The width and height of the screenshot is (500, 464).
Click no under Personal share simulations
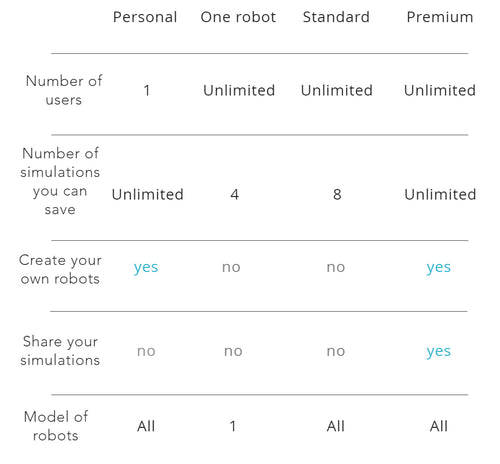point(146,351)
